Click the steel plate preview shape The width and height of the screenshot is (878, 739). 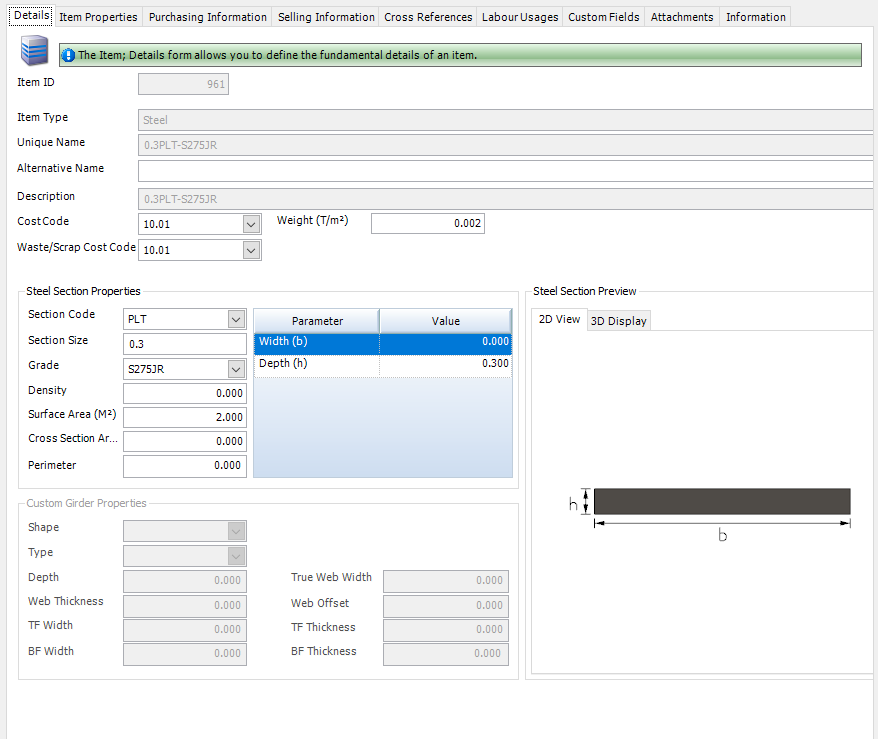point(722,501)
